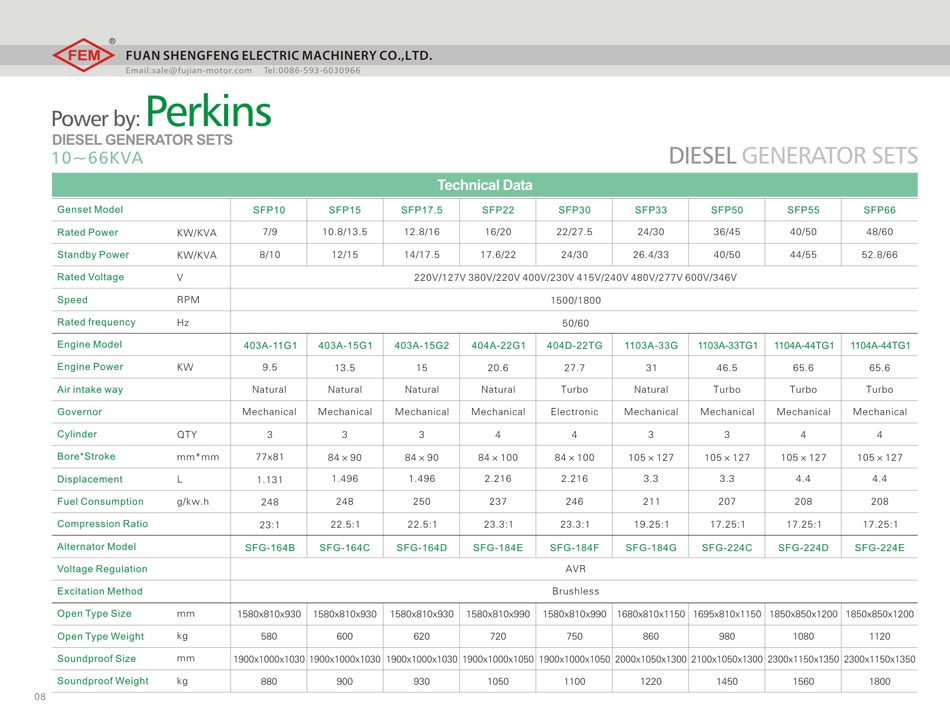Select open type weight 750
Screen dimensions: 950x727
574,637
